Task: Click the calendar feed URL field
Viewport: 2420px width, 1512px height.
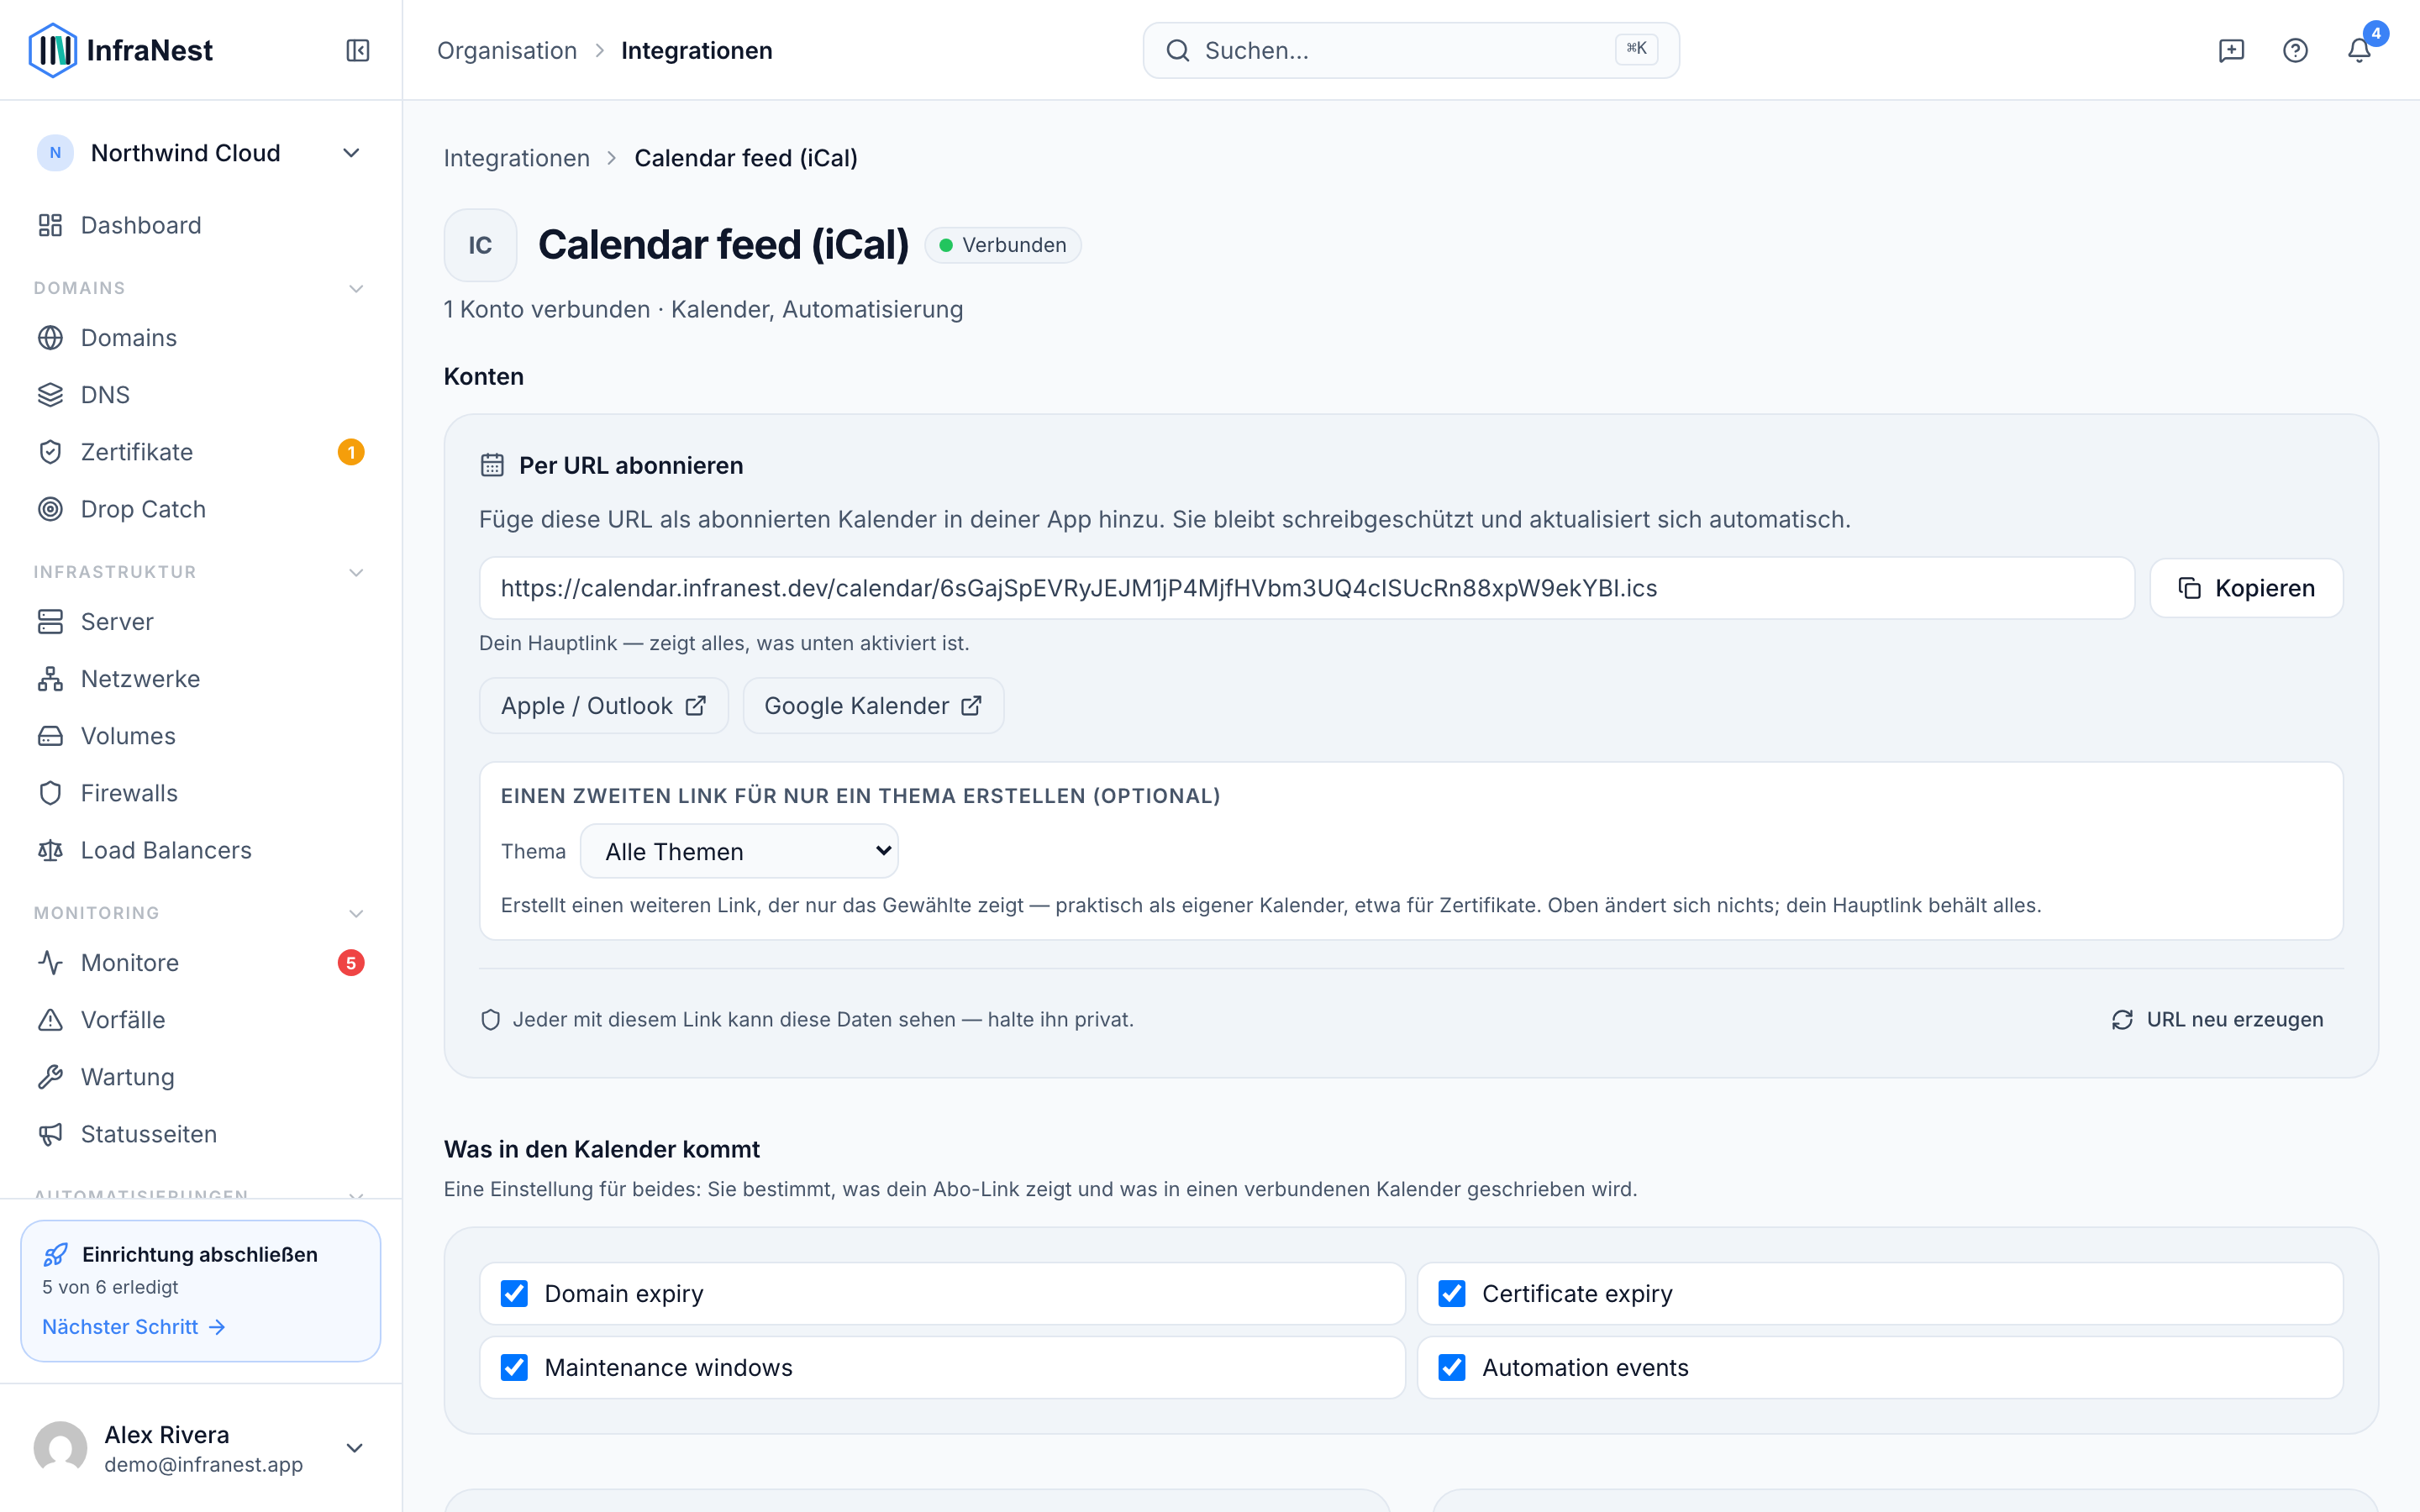Action: tap(1307, 588)
